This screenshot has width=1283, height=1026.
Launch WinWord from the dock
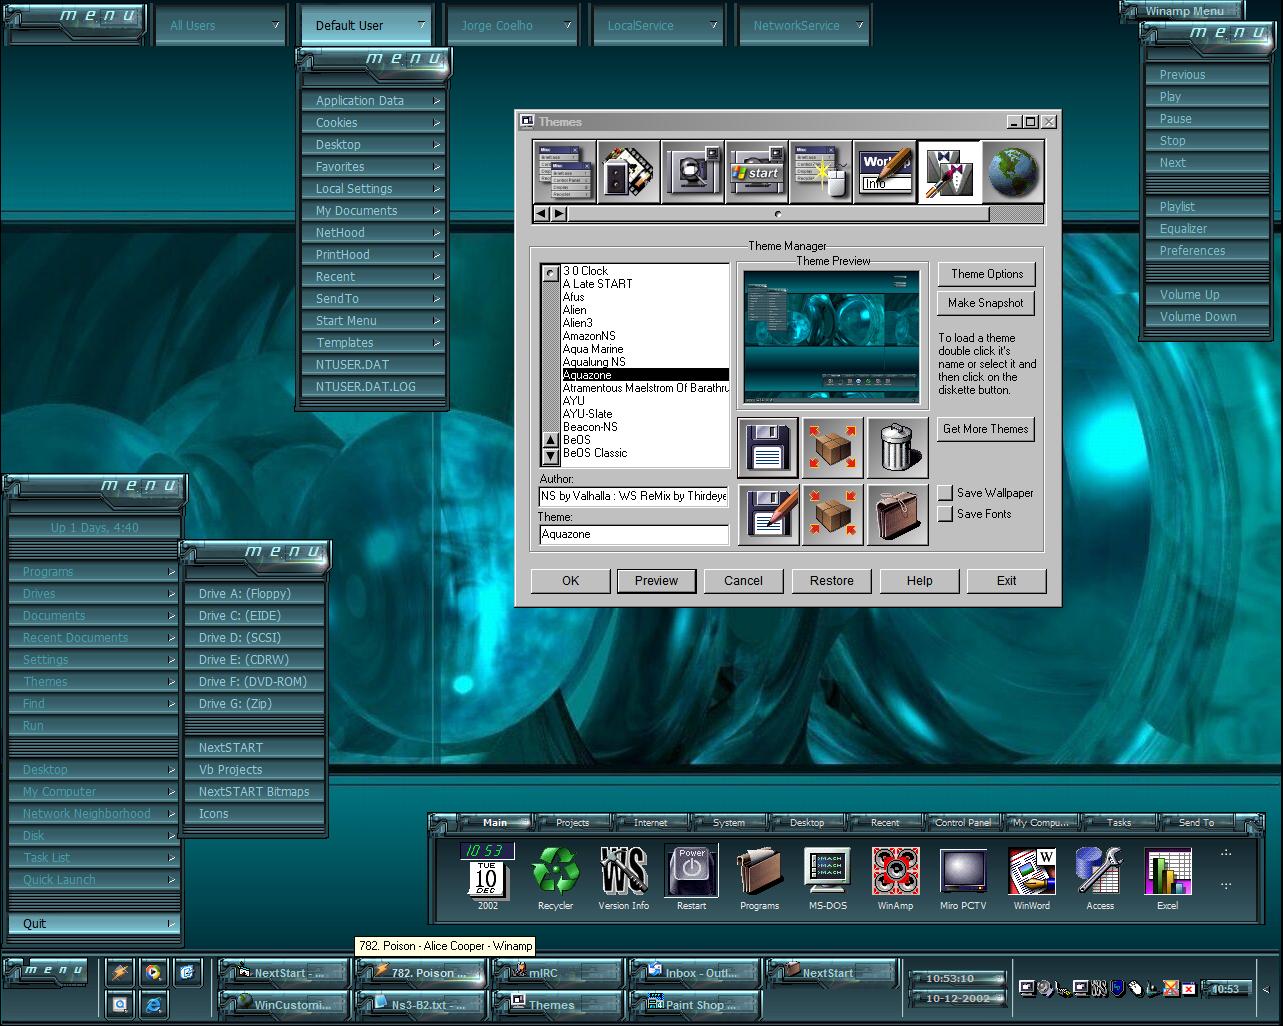[x=1031, y=877]
